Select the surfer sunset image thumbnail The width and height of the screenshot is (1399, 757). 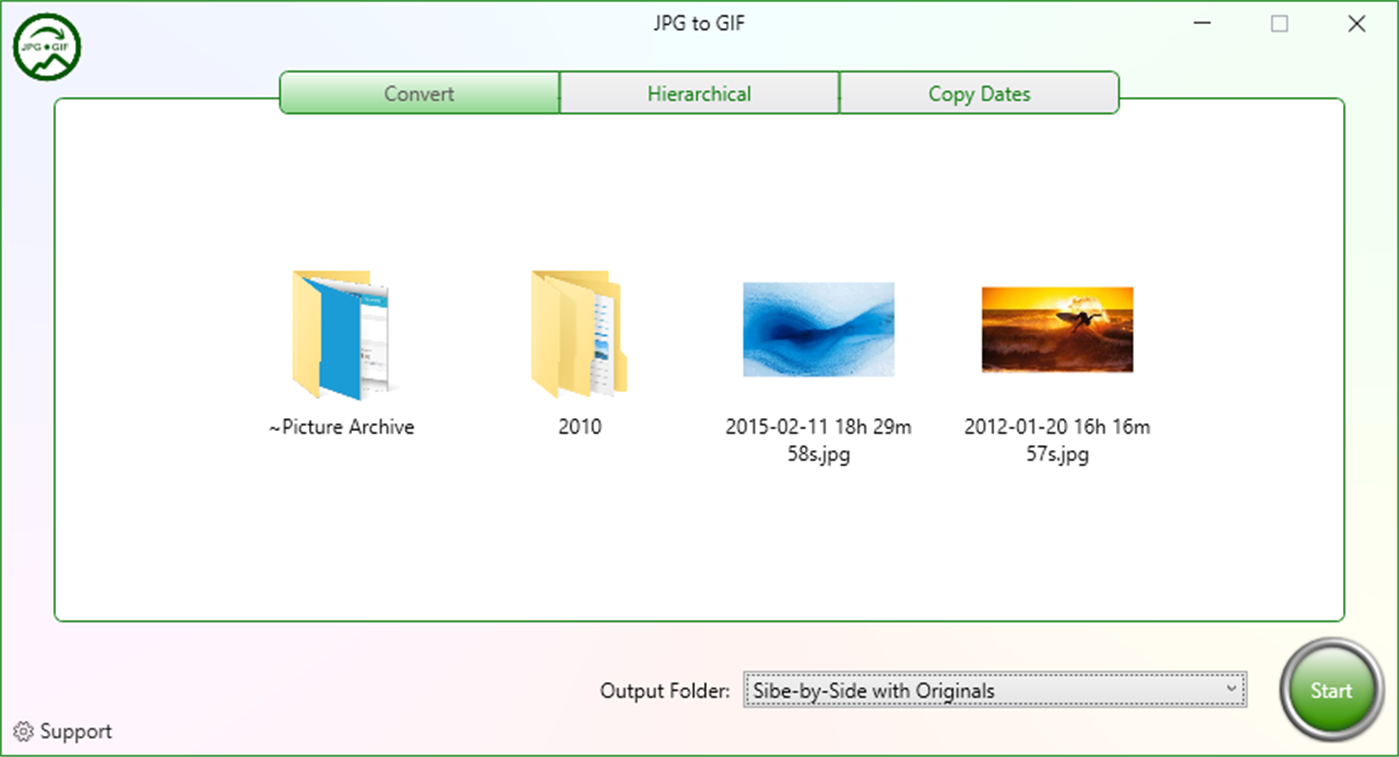pos(1056,328)
